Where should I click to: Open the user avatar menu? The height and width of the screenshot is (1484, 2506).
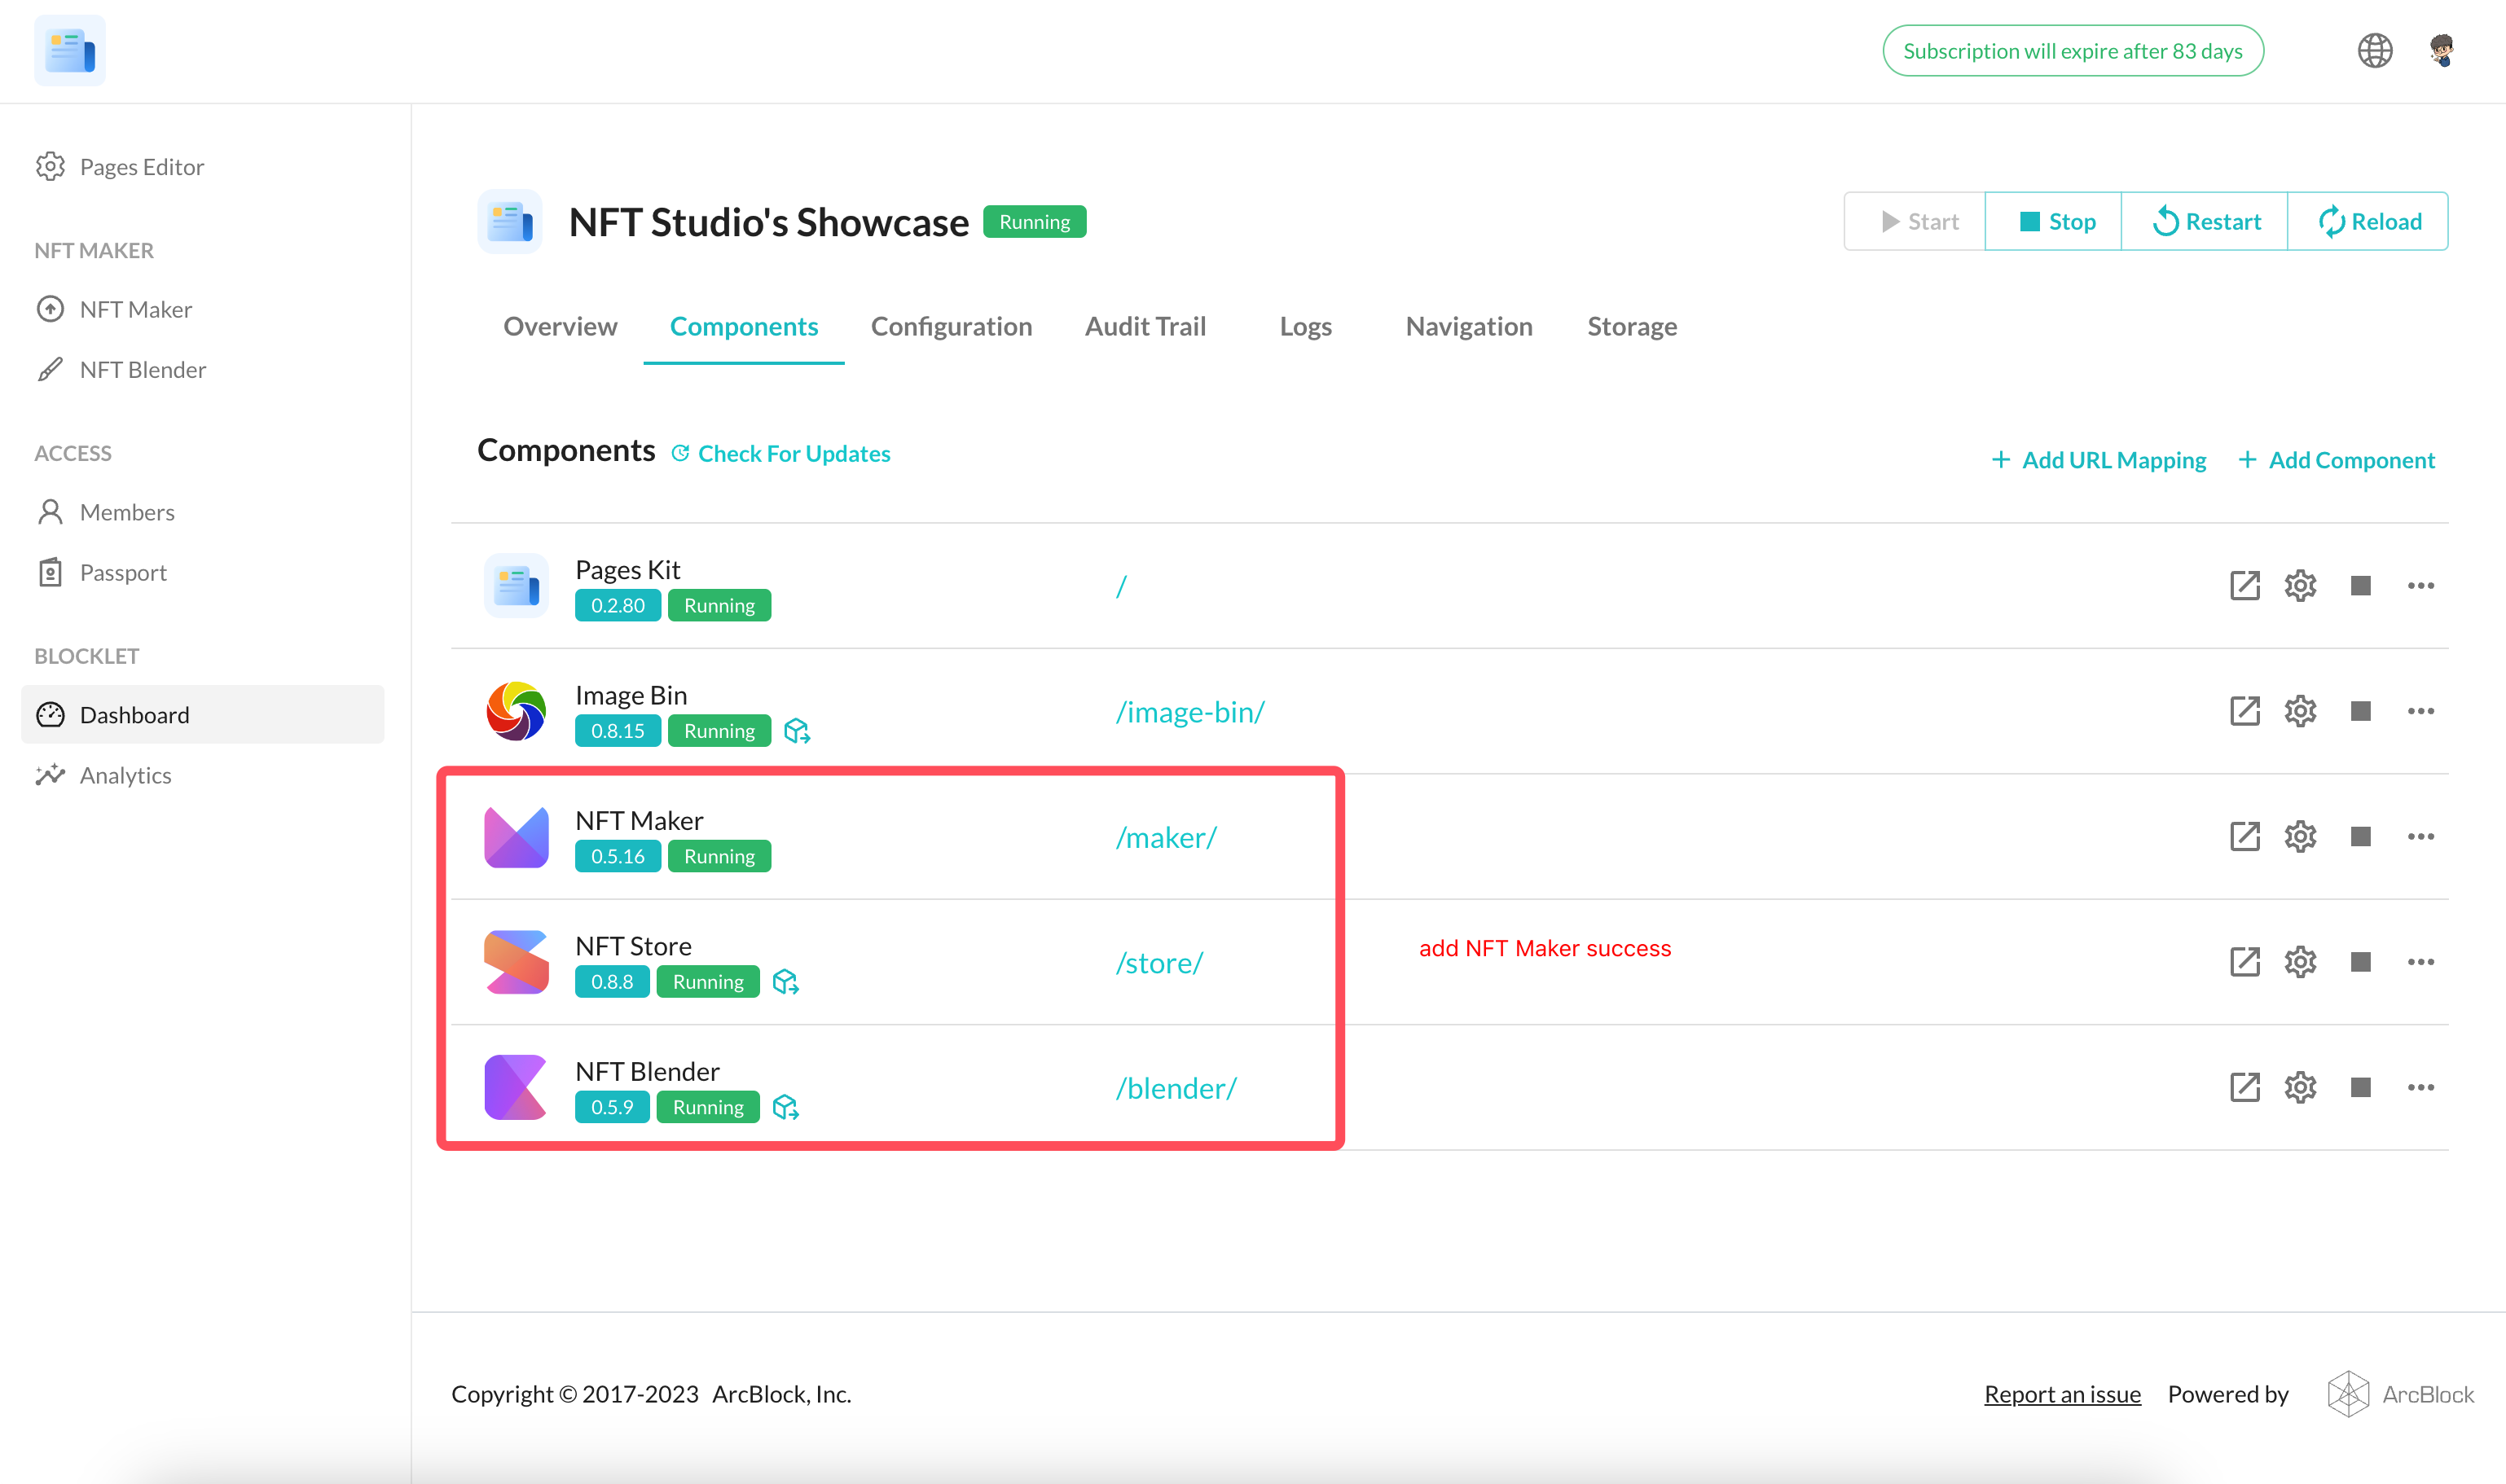[x=2441, y=50]
